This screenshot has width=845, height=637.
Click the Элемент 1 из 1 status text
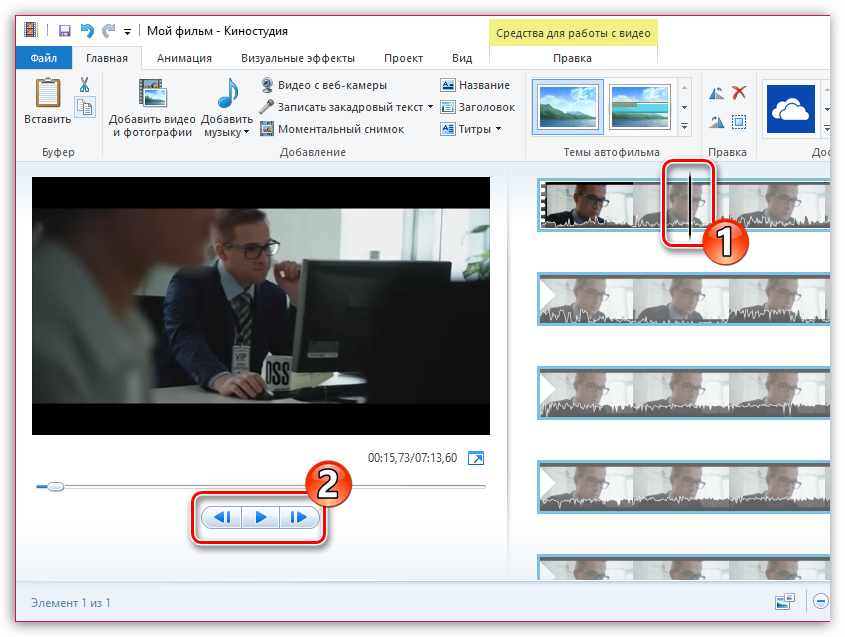[x=71, y=603]
